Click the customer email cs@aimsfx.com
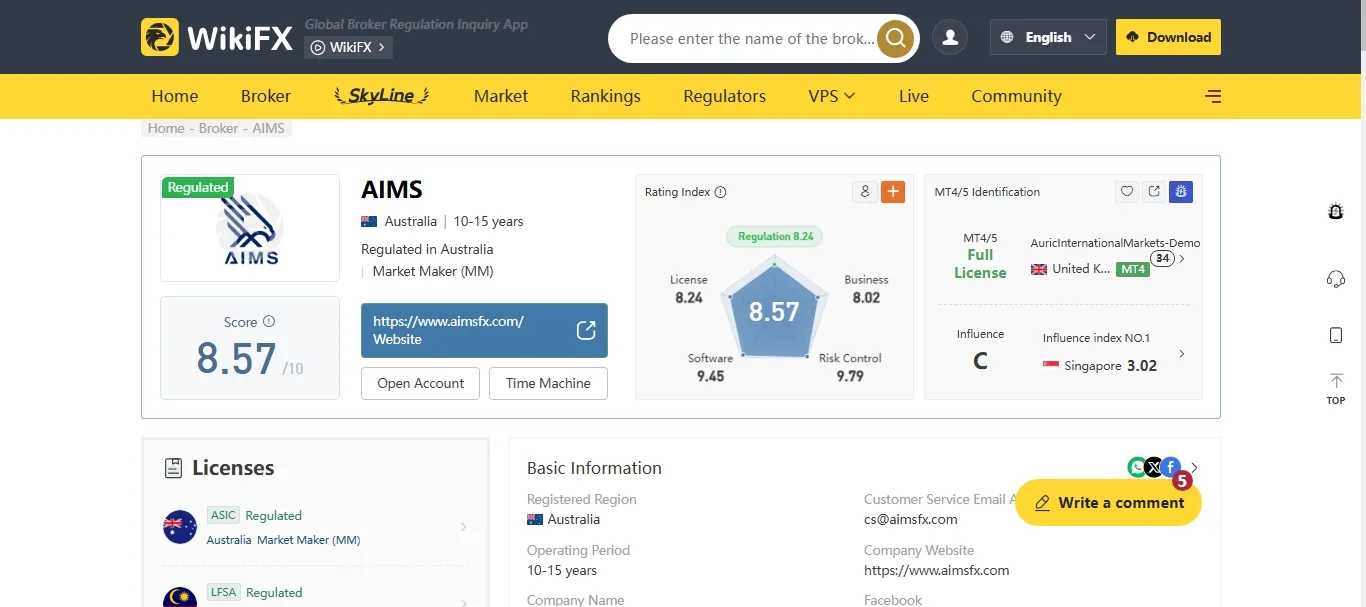This screenshot has height=607, width=1366. (x=911, y=519)
